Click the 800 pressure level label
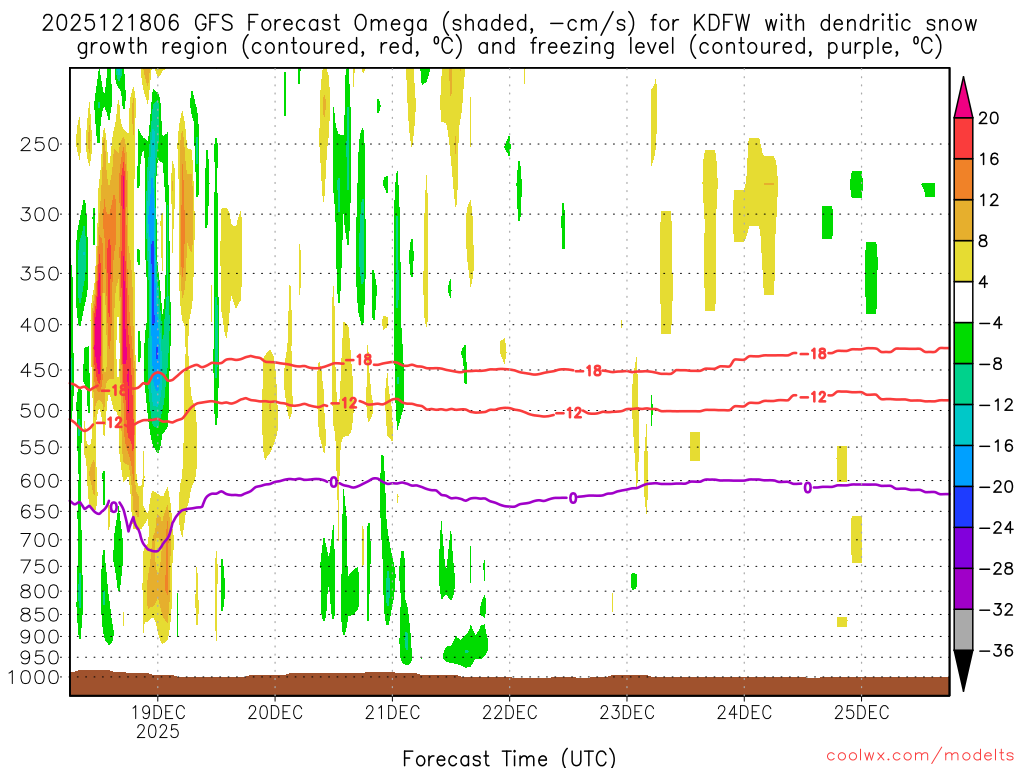This screenshot has height=768, width=1024. coord(39,592)
